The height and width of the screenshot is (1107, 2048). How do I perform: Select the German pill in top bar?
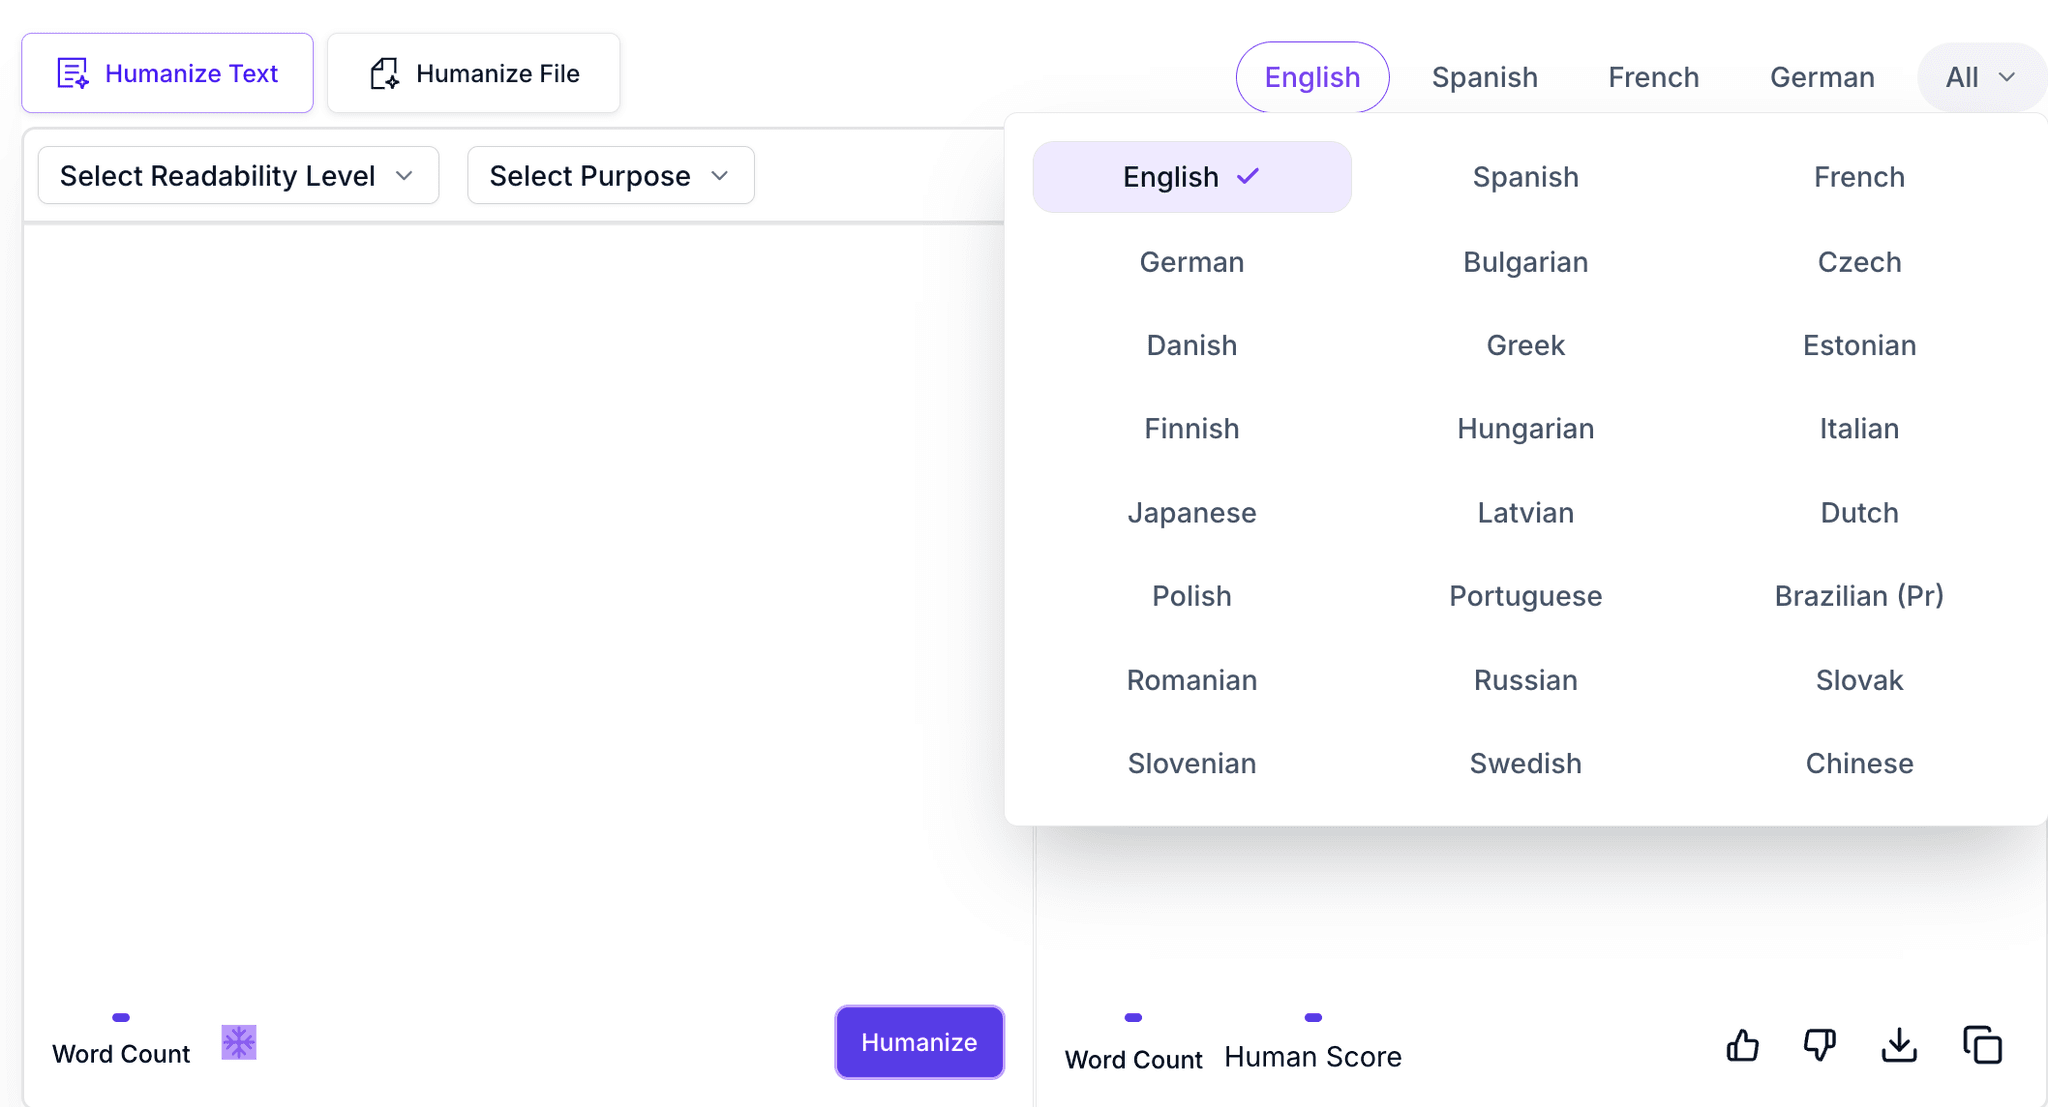point(1821,77)
